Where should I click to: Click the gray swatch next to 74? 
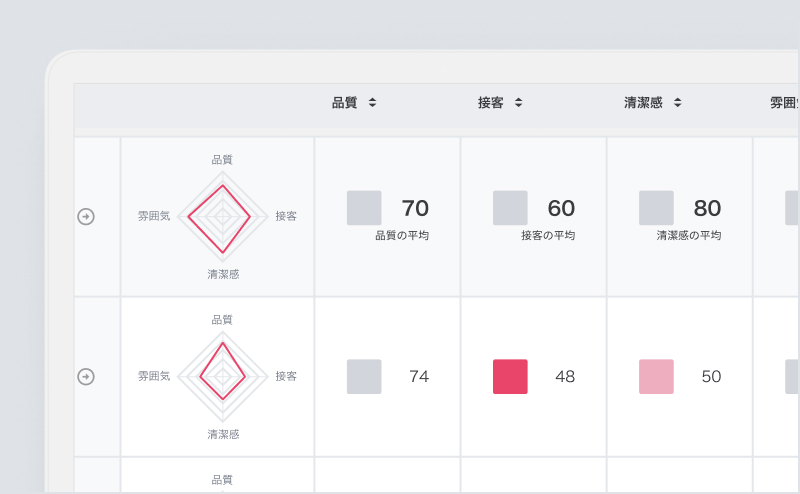pos(364,377)
